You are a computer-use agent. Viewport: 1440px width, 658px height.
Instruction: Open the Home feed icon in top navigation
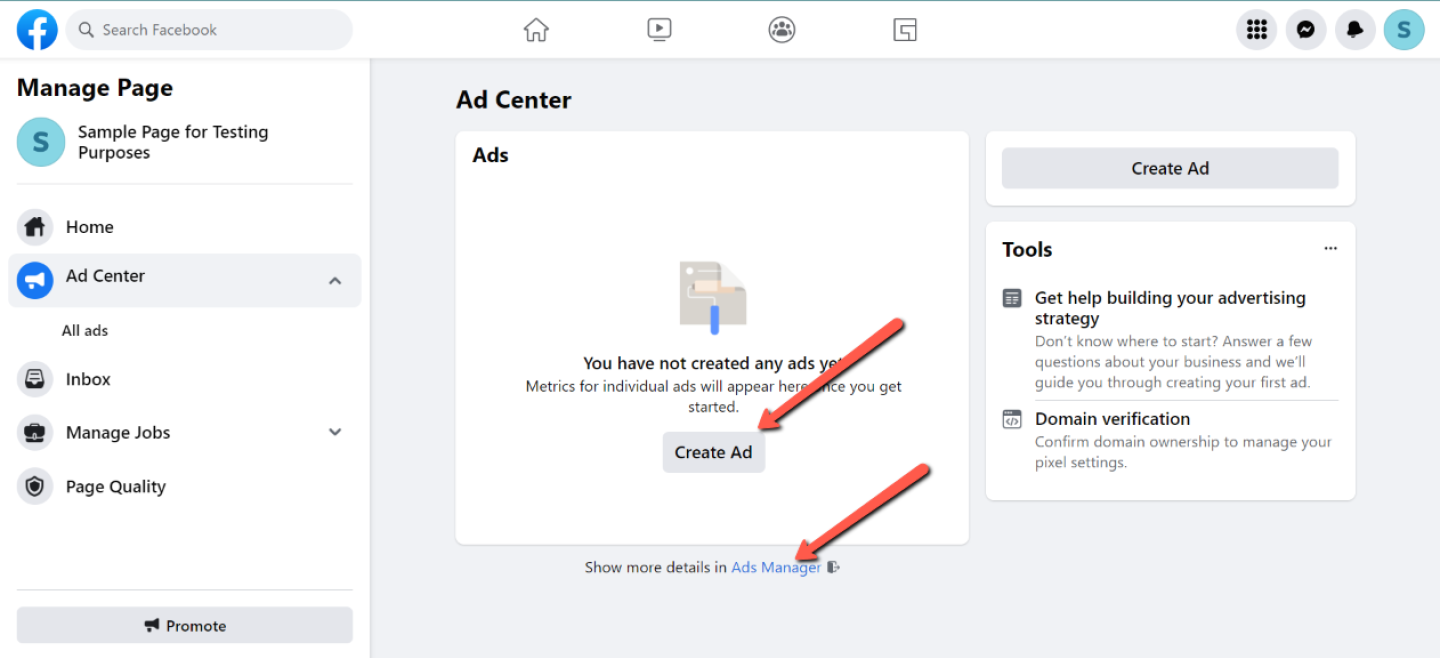pyautogui.click(x=536, y=30)
